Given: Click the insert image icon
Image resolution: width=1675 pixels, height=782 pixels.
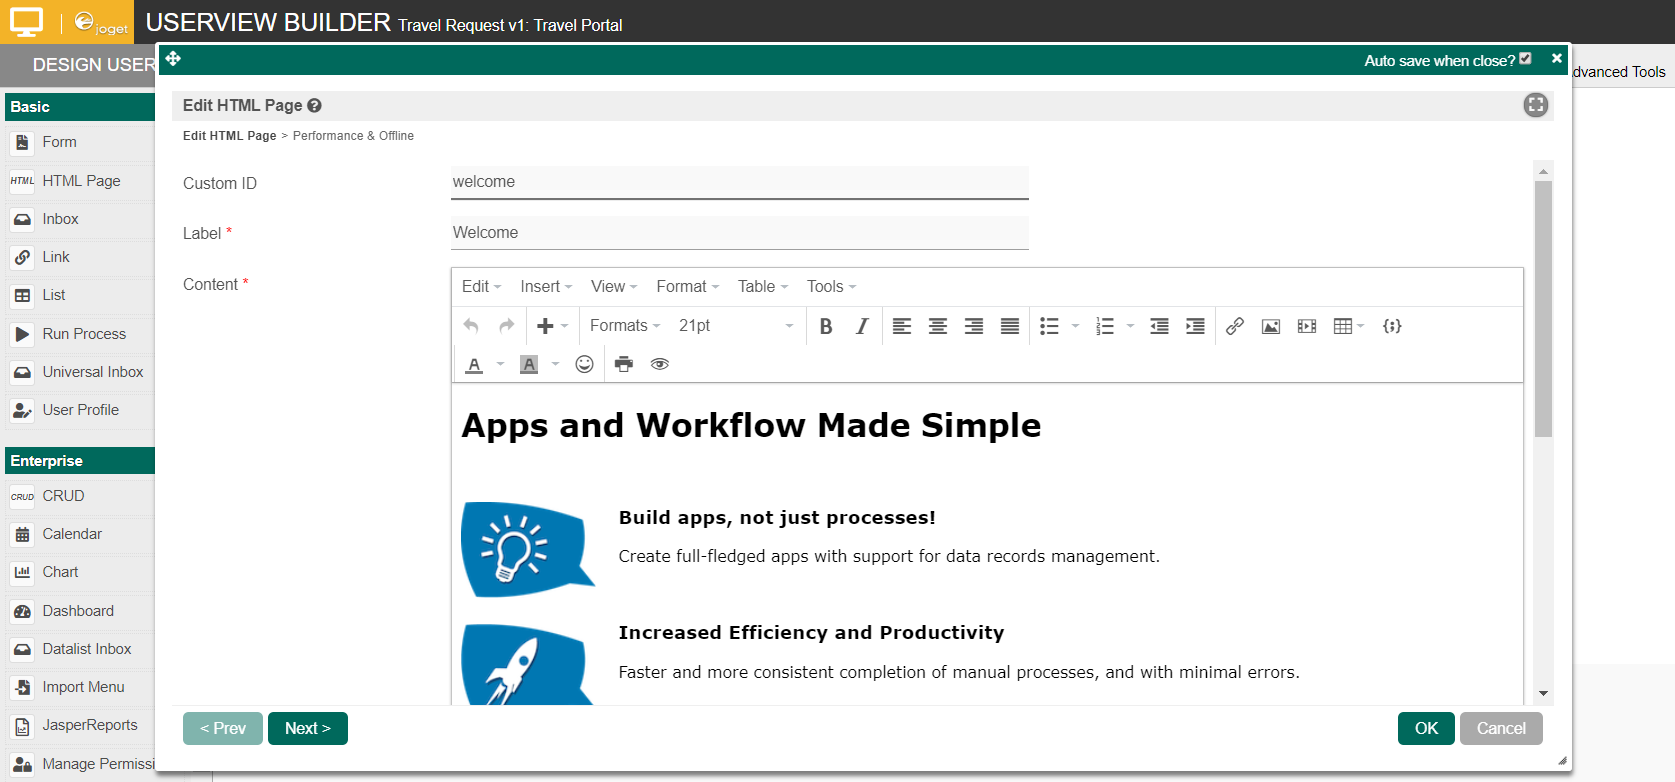Looking at the screenshot, I should [1271, 326].
